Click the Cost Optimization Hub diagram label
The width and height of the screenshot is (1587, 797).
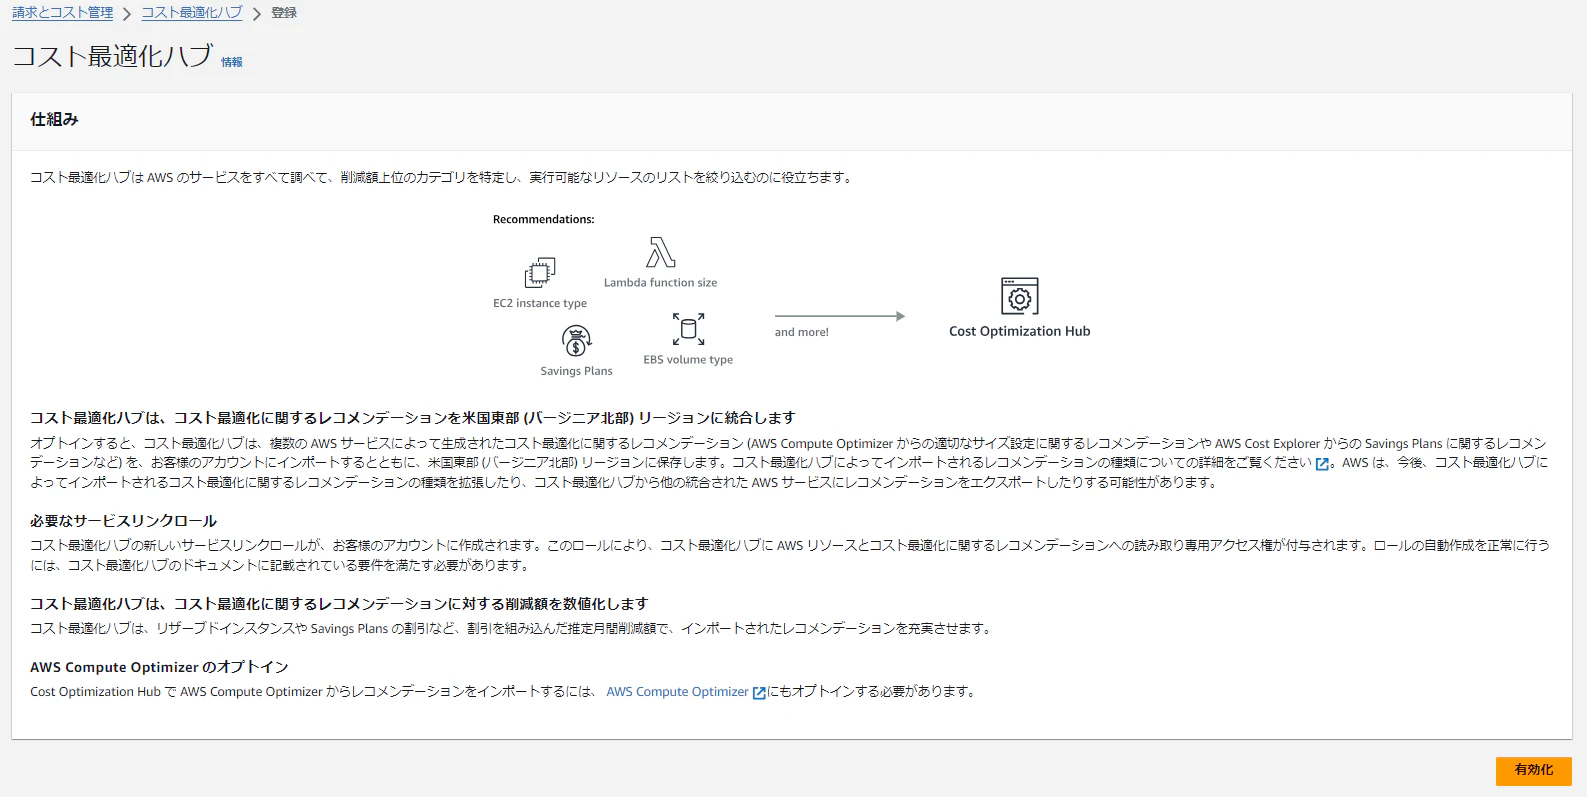[x=1019, y=332]
